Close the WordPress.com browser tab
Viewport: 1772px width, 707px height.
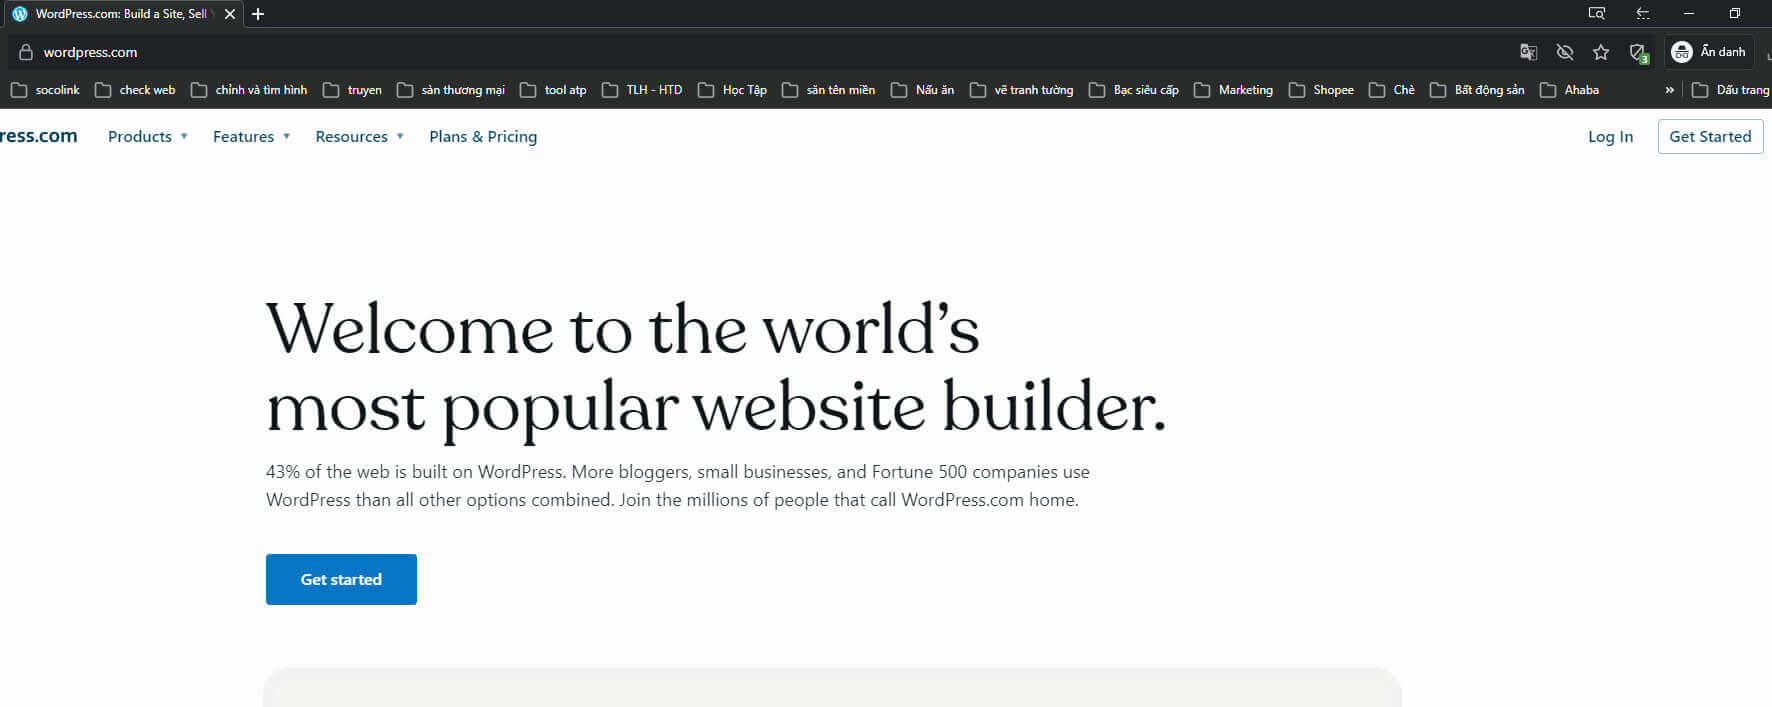pos(230,14)
